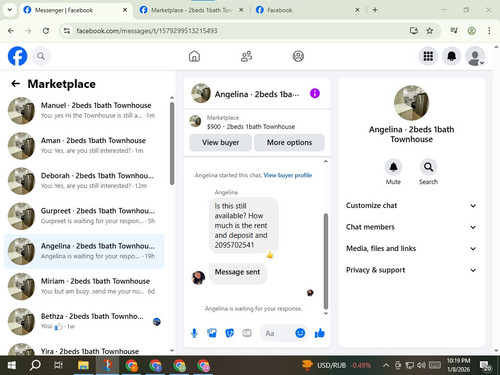This screenshot has width=500, height=375.
Task: Open File Explorer from the taskbar
Action: pyautogui.click(x=83, y=365)
